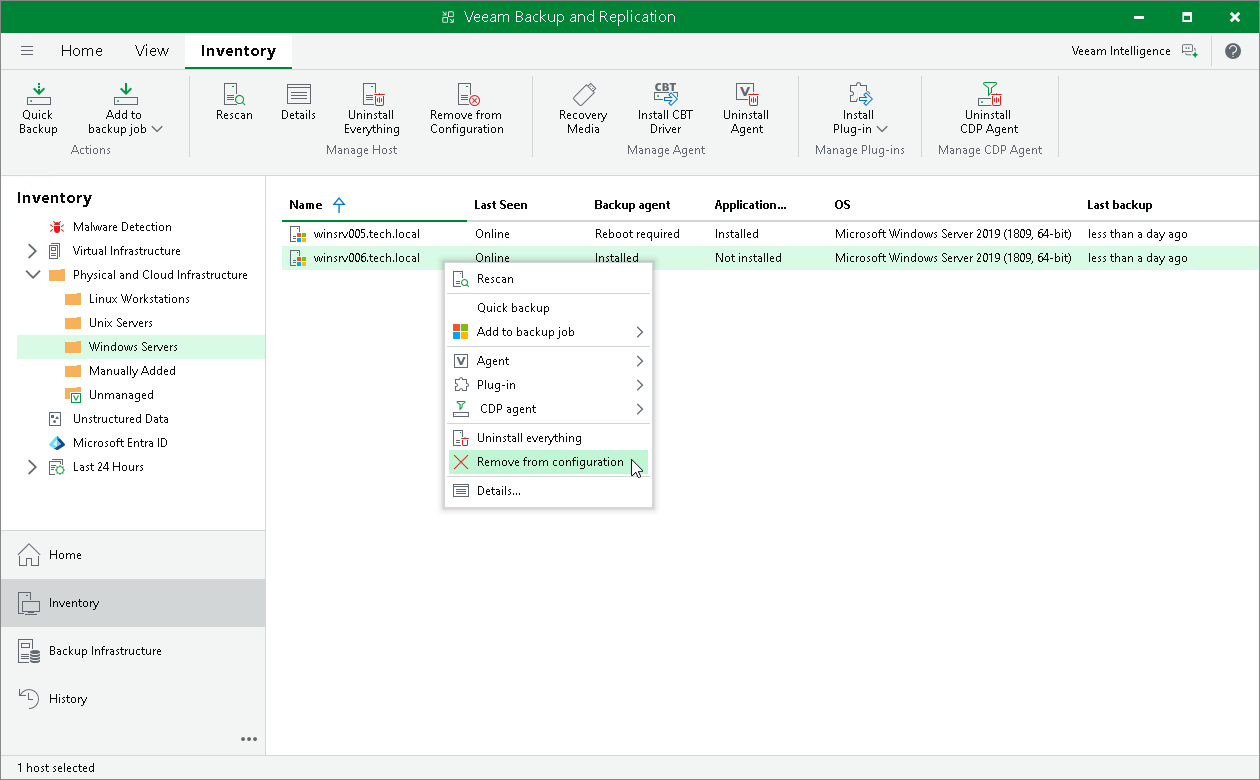Select Virtual Infrastructure label in tree
The height and width of the screenshot is (780, 1260).
pos(127,251)
